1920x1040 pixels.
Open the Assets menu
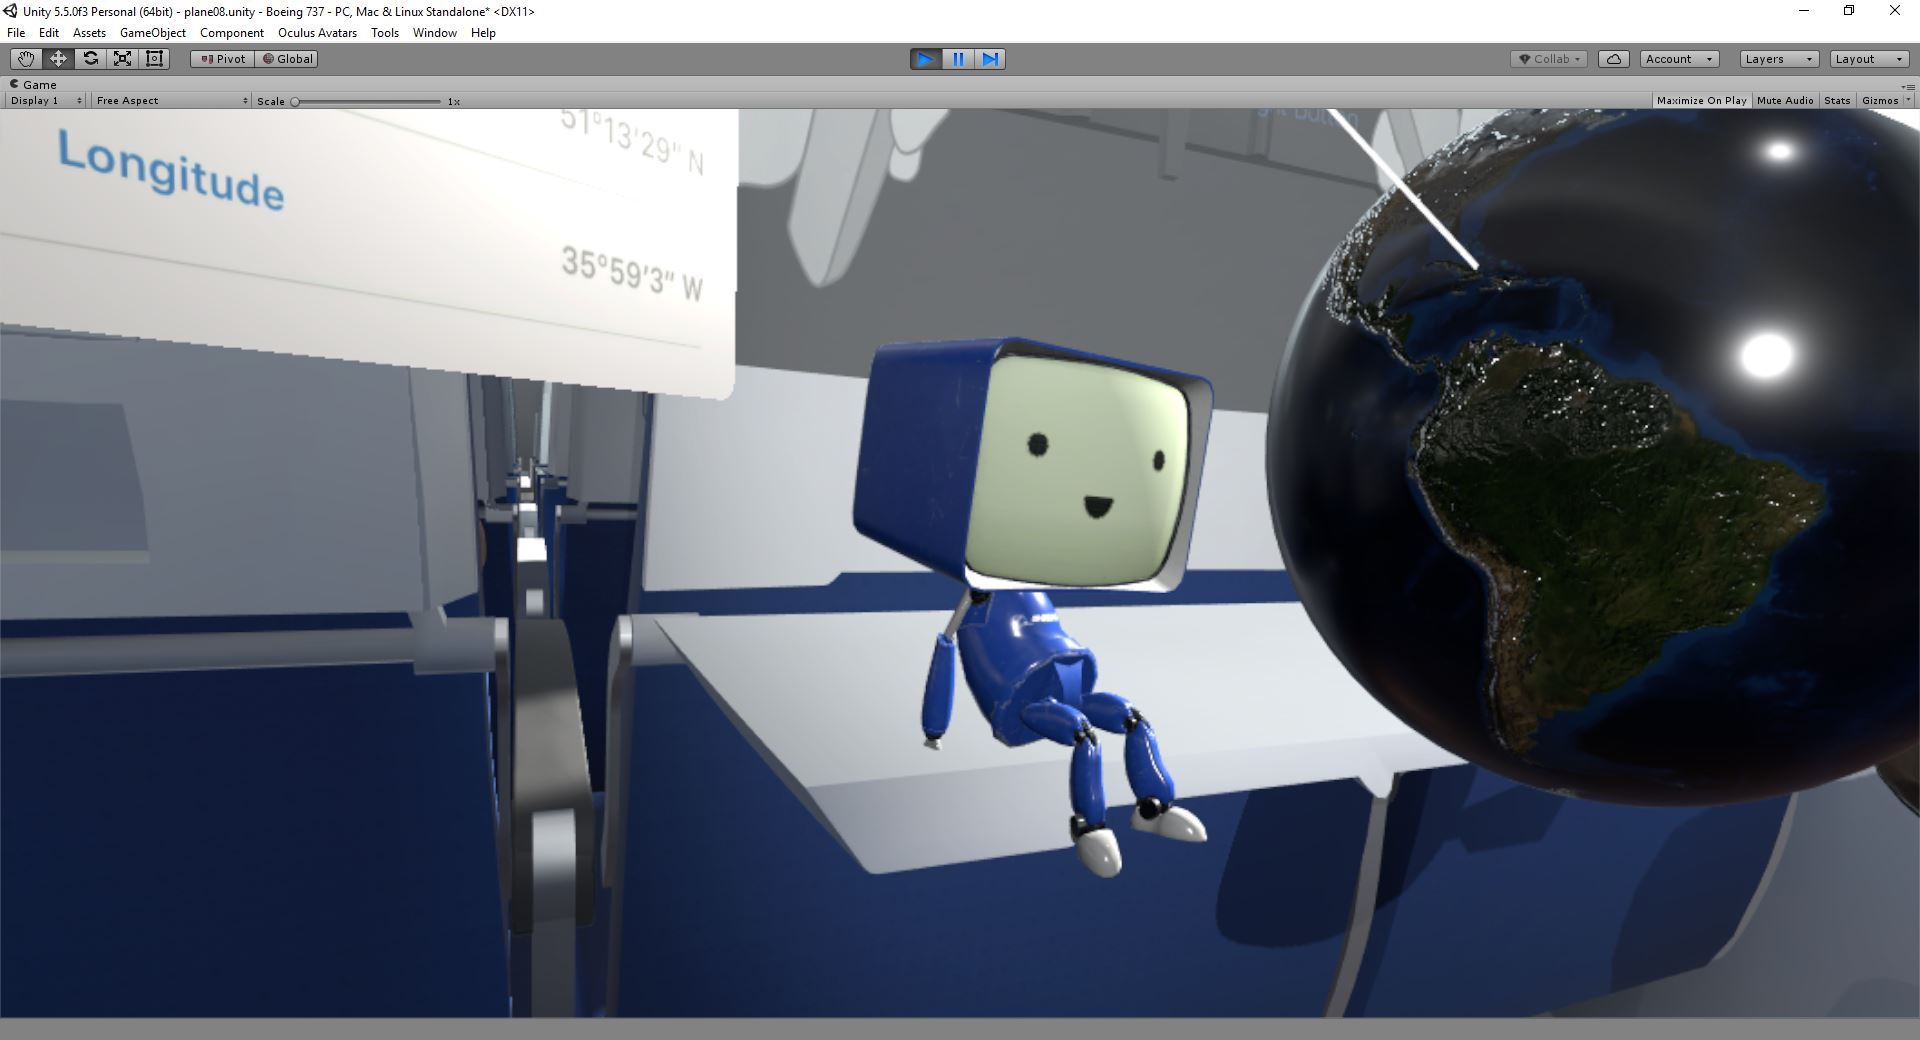coord(89,33)
